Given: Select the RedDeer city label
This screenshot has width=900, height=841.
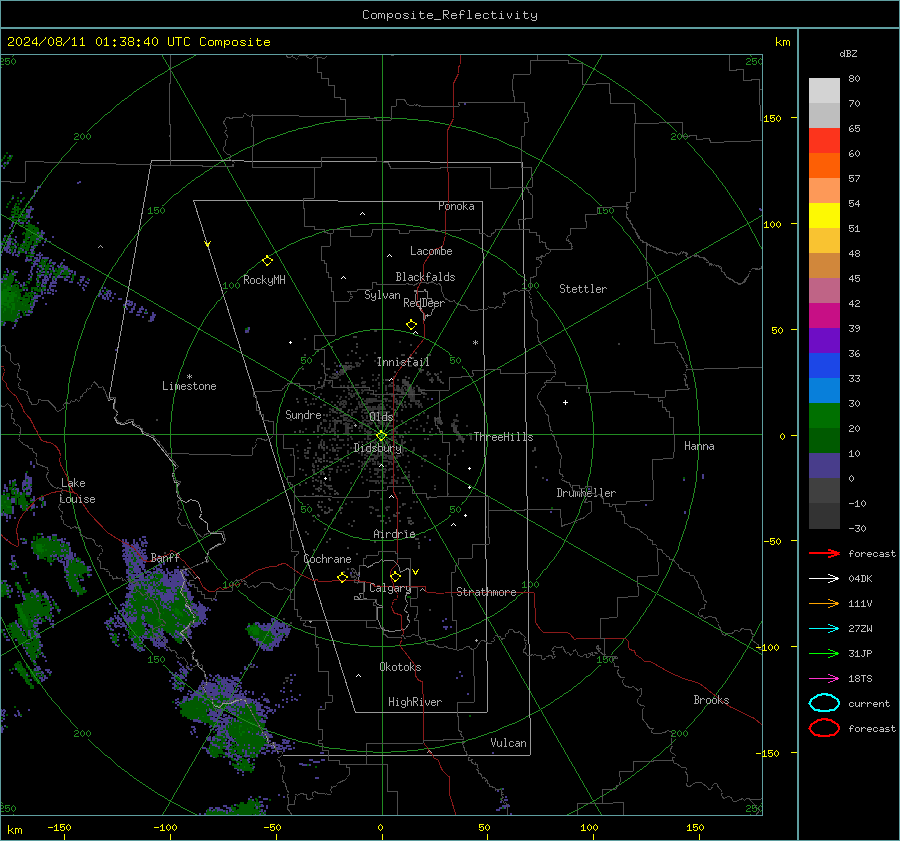Looking at the screenshot, I should [424, 303].
